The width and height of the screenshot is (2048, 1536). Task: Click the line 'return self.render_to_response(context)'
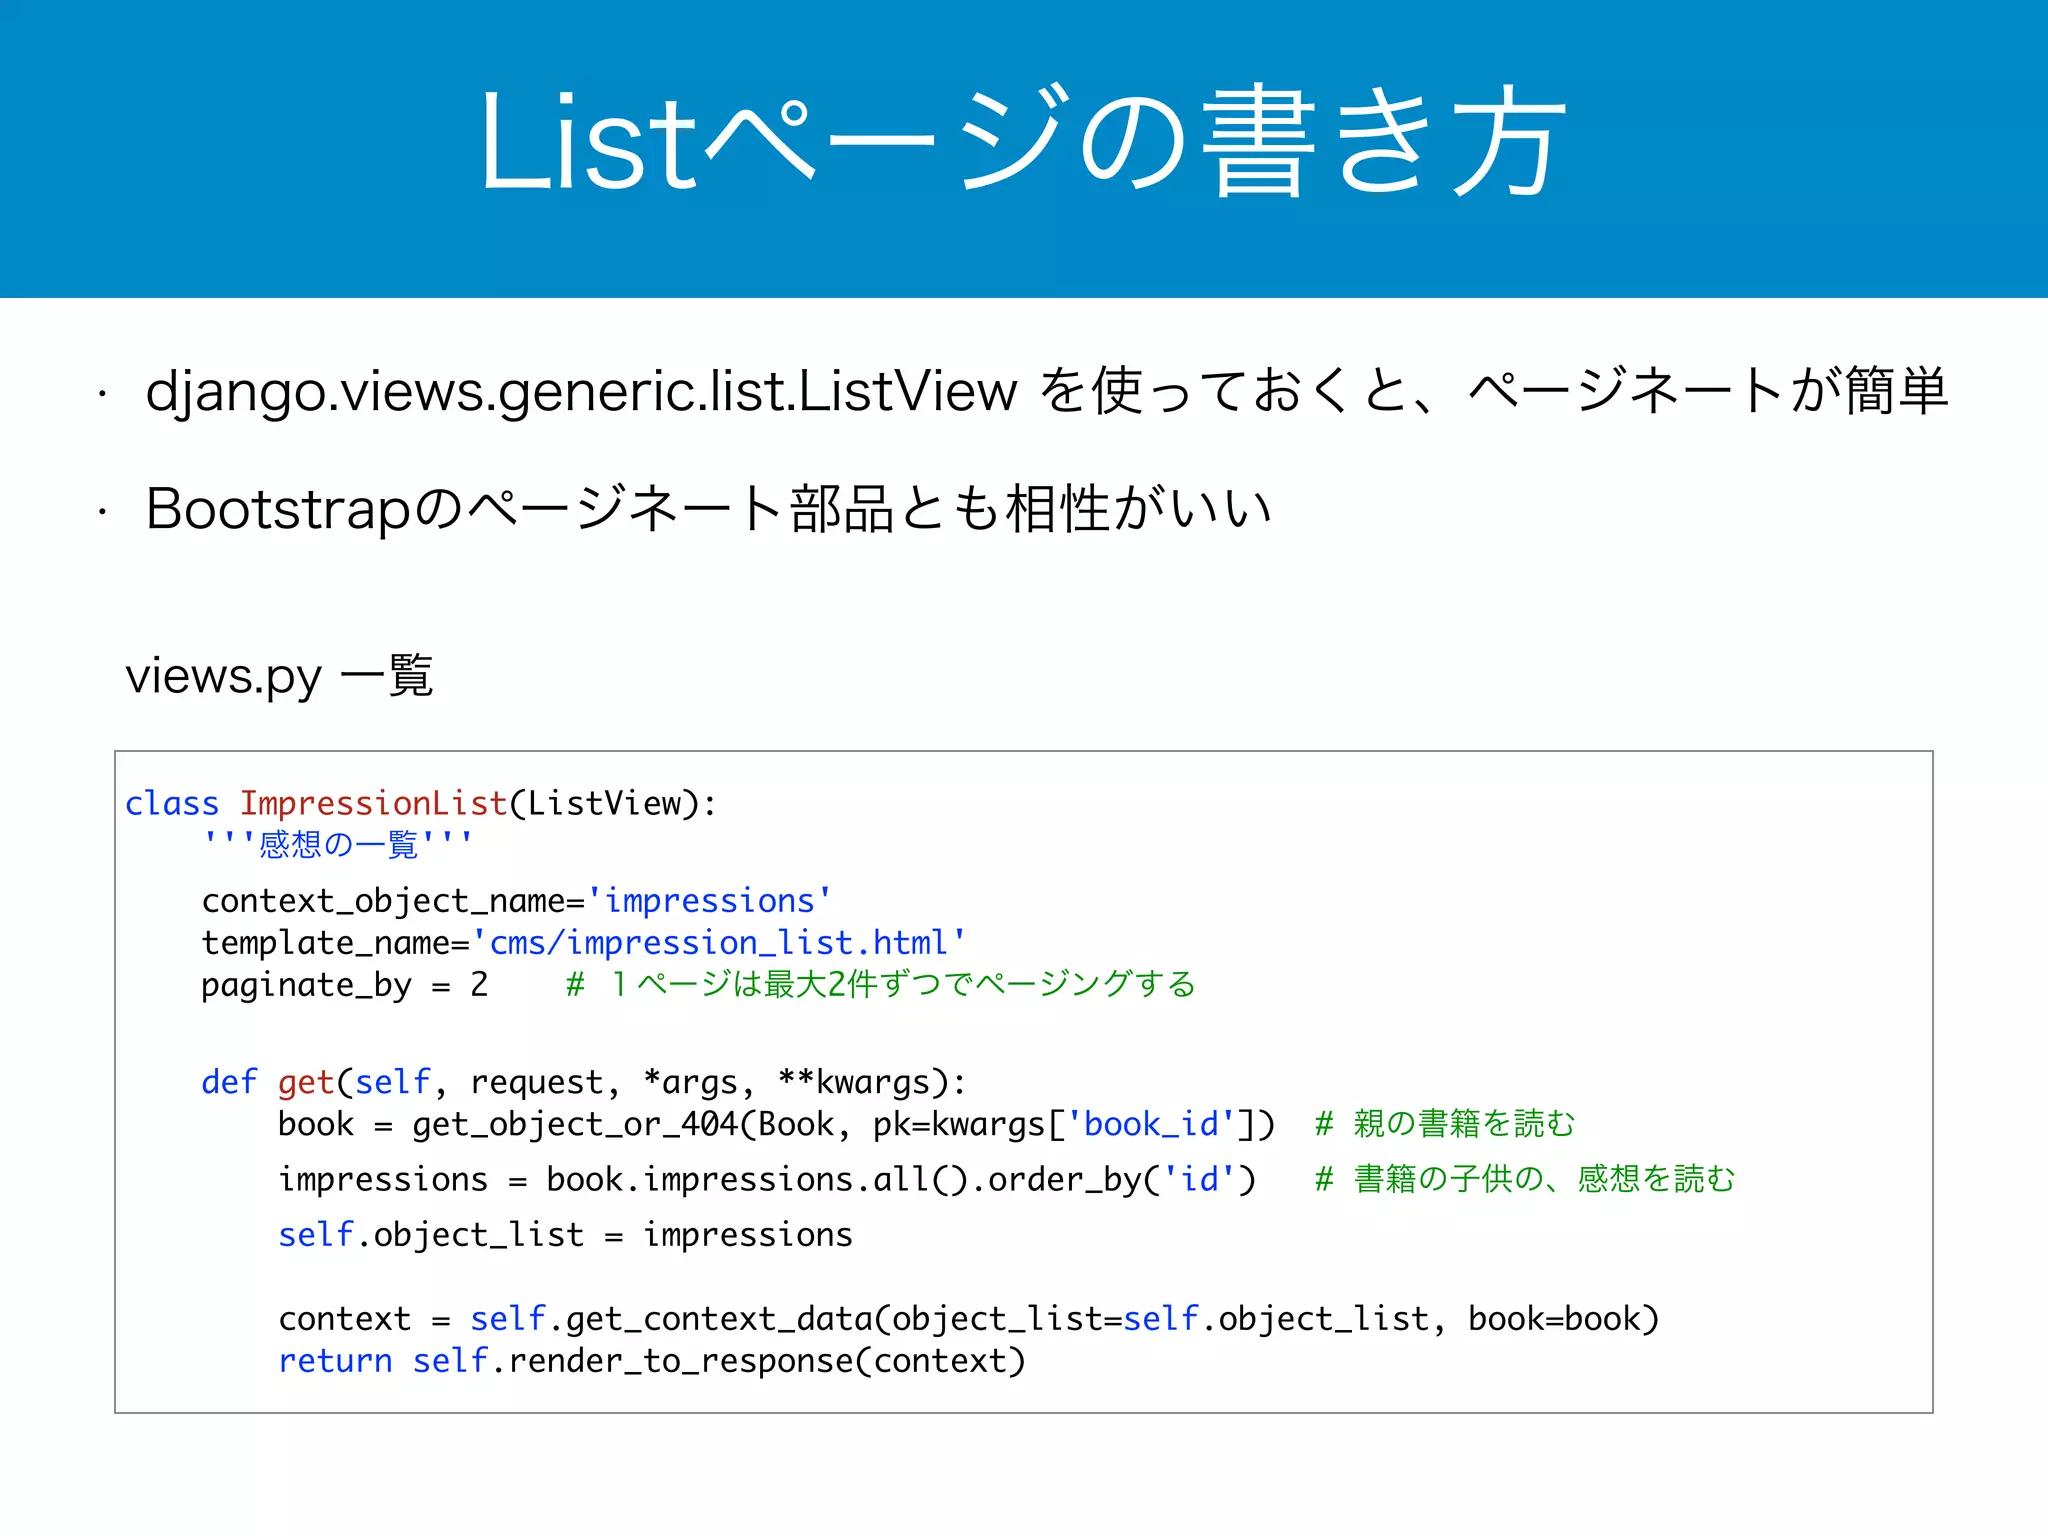point(652,1361)
